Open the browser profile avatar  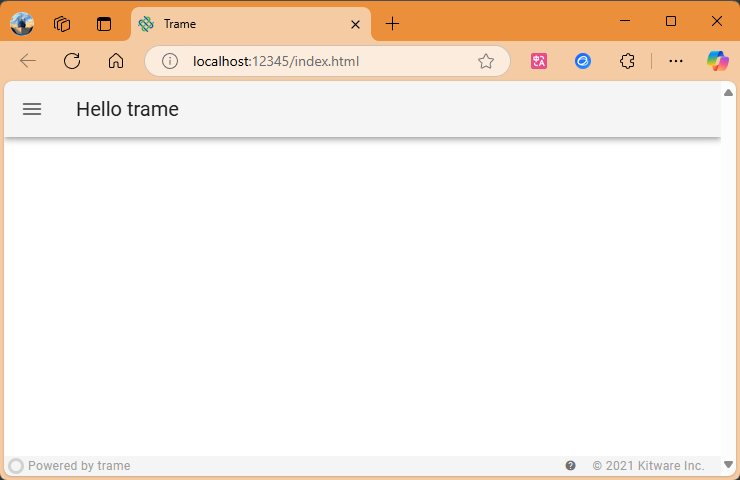click(x=22, y=23)
